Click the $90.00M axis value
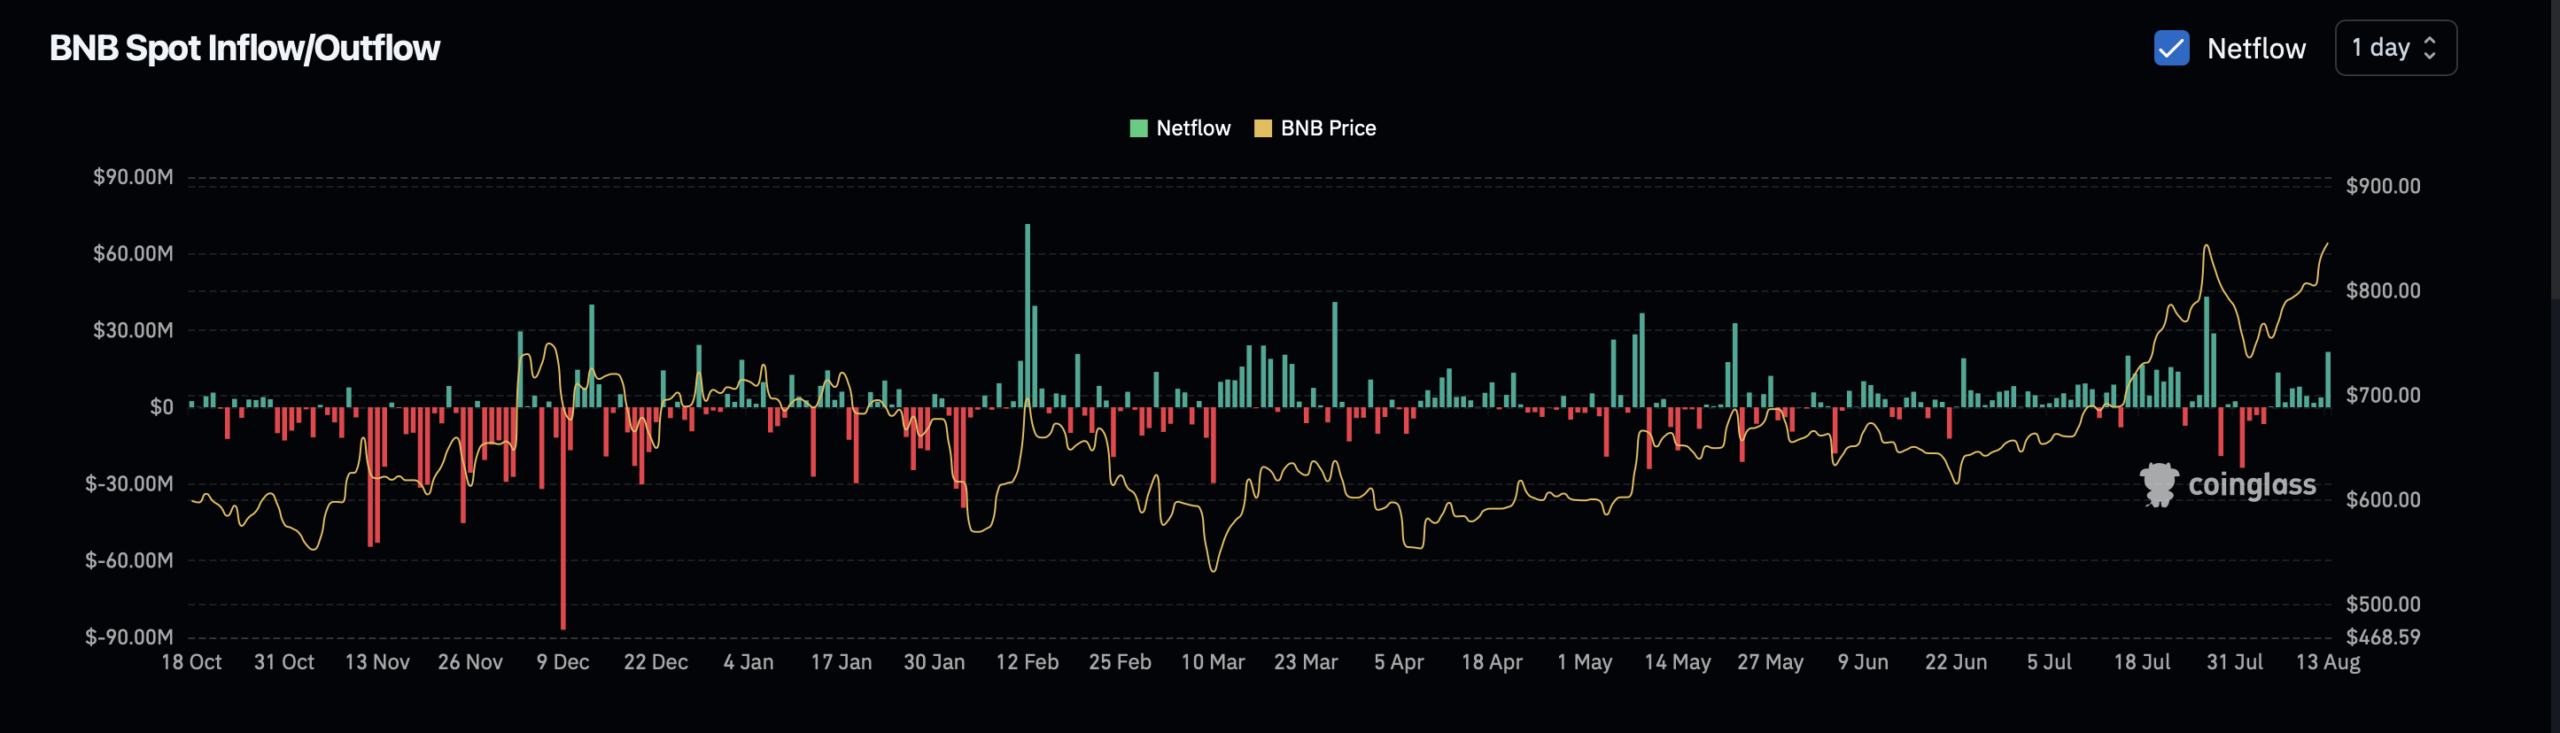 [133, 177]
